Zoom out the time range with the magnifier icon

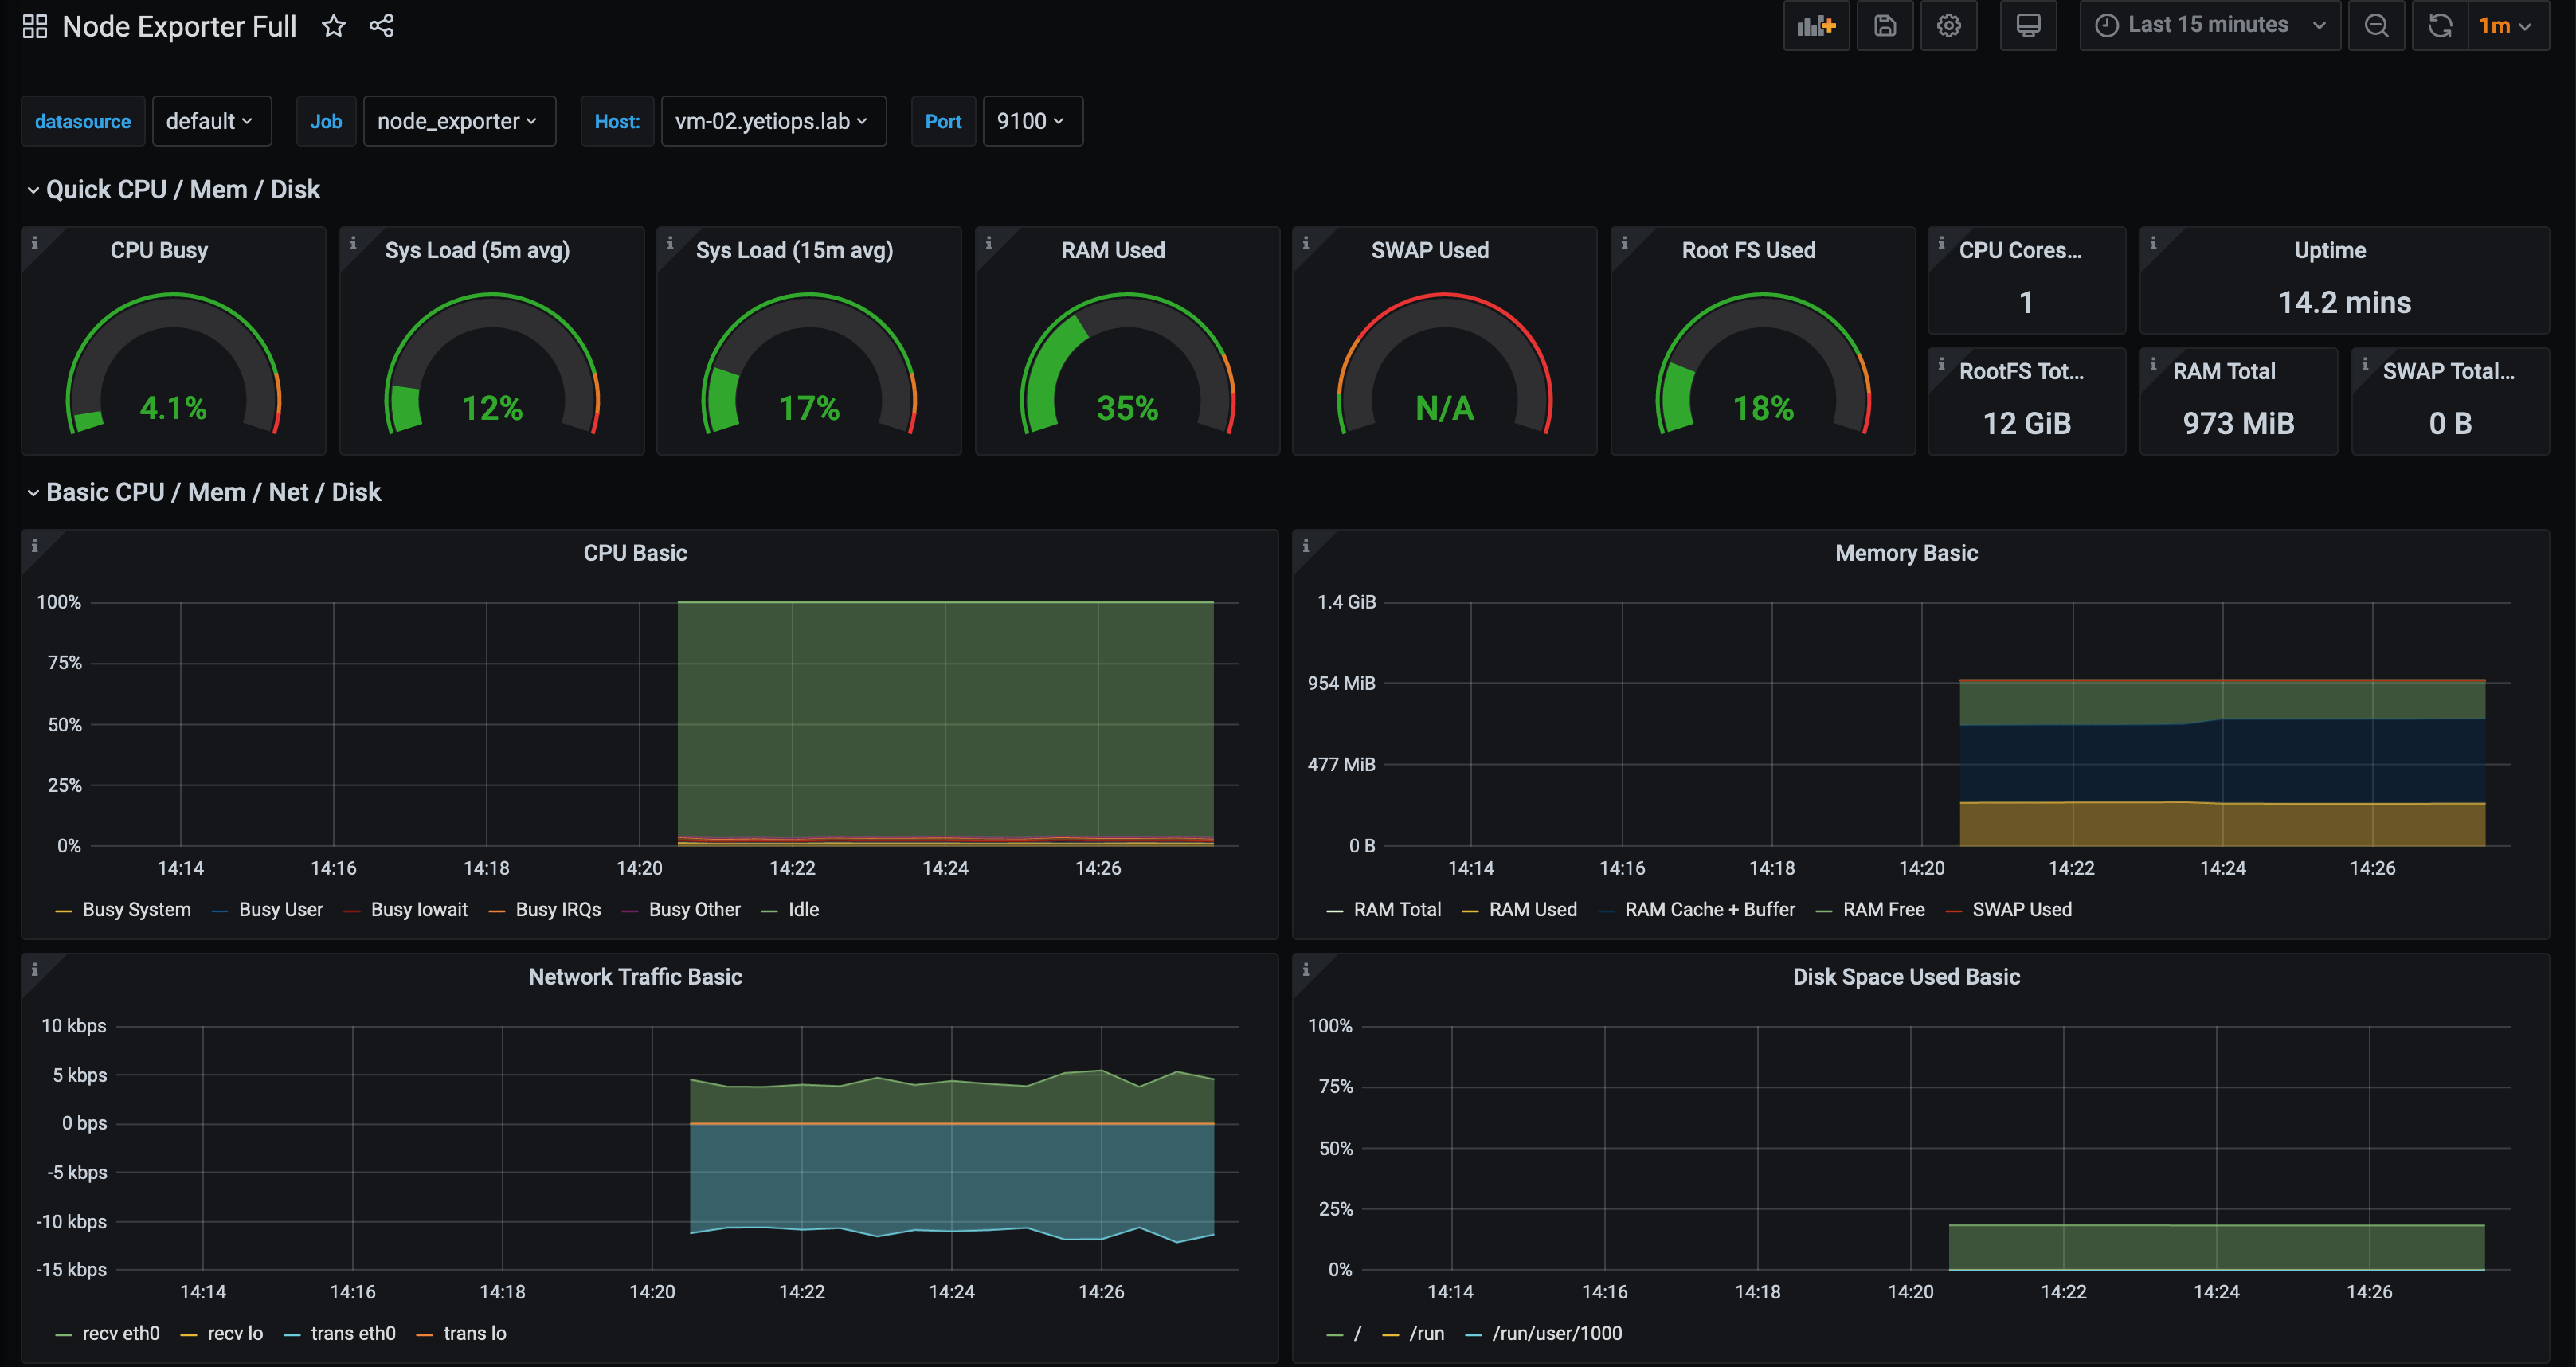(x=2377, y=25)
